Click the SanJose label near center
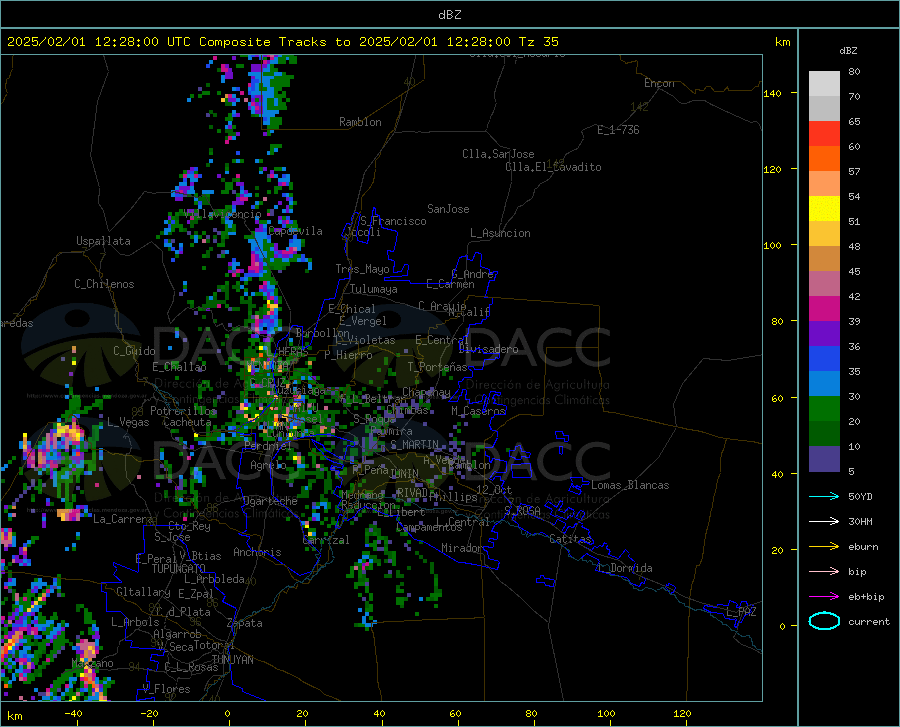 coord(448,209)
